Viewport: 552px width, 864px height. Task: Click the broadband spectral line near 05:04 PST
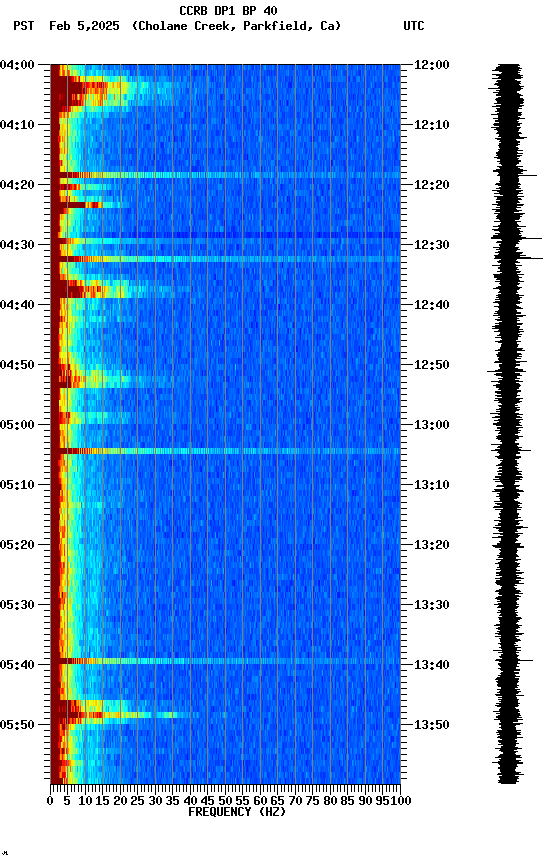225,451
